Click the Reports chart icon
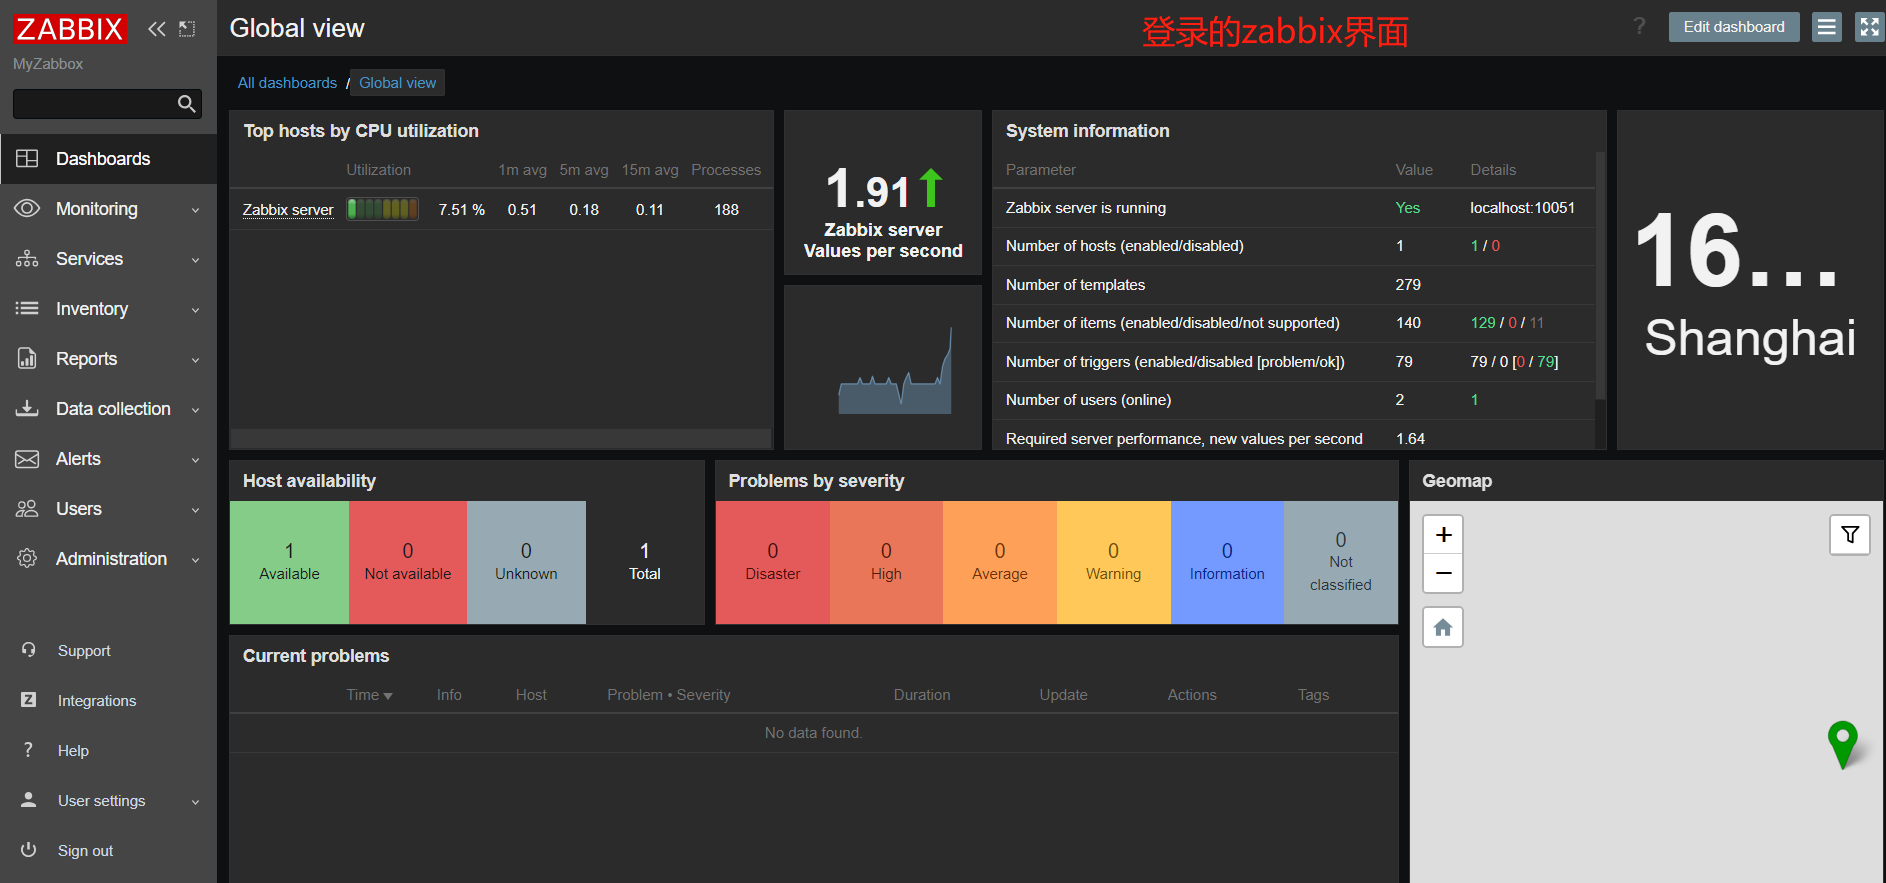 tap(27, 359)
